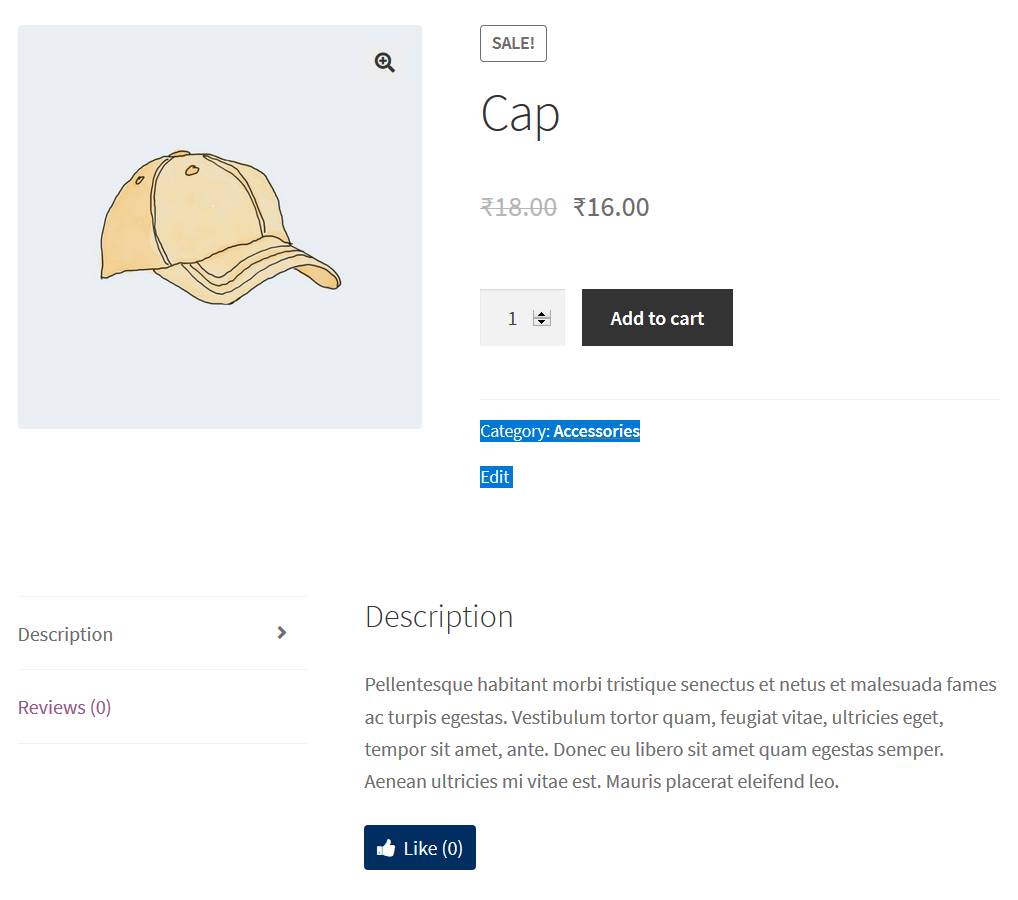Click the Pellentesque description paragraph
Viewport: 1018px width, 900px height.
point(680,733)
